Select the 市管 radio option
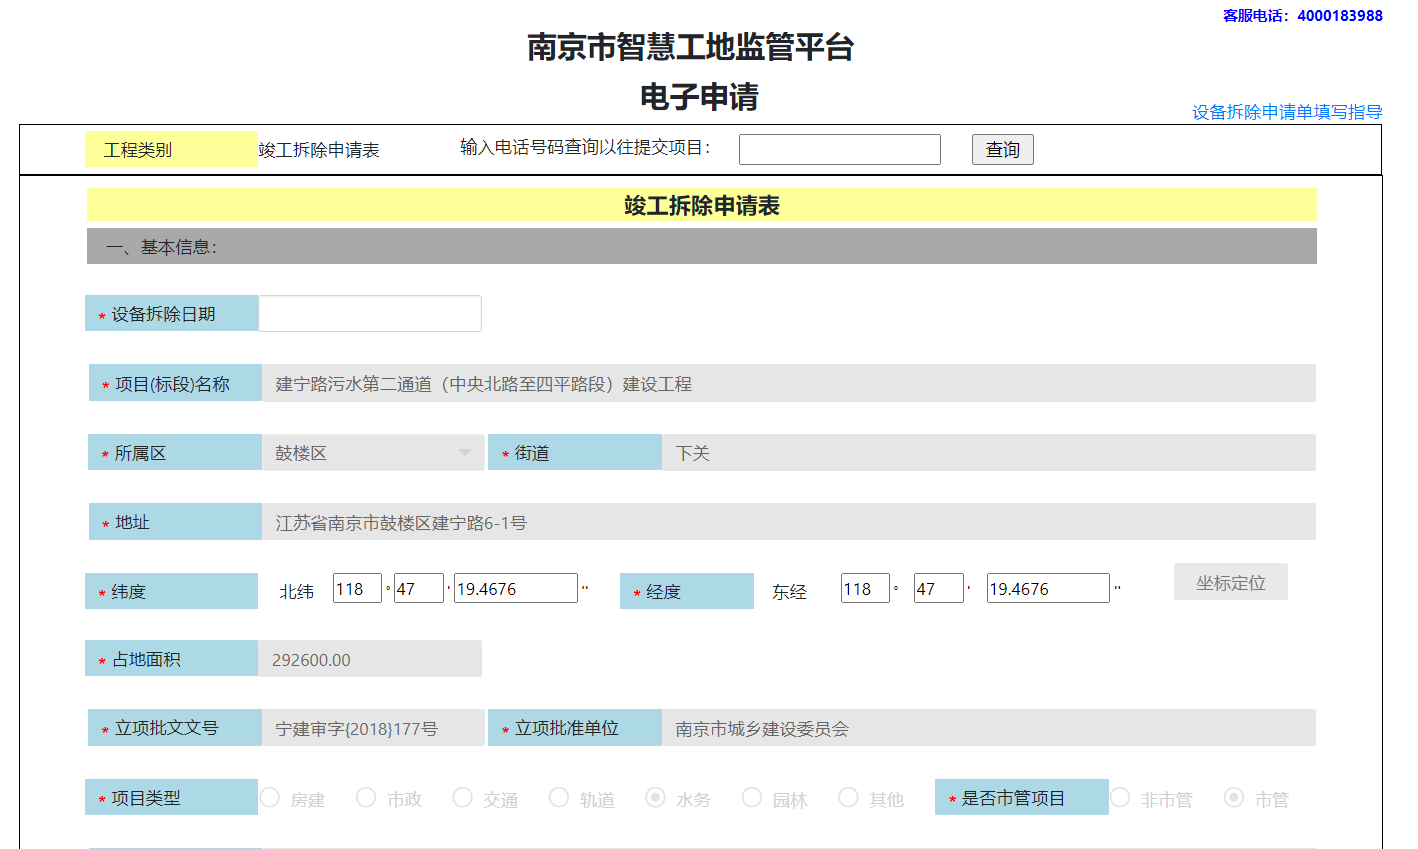 coord(1234,797)
